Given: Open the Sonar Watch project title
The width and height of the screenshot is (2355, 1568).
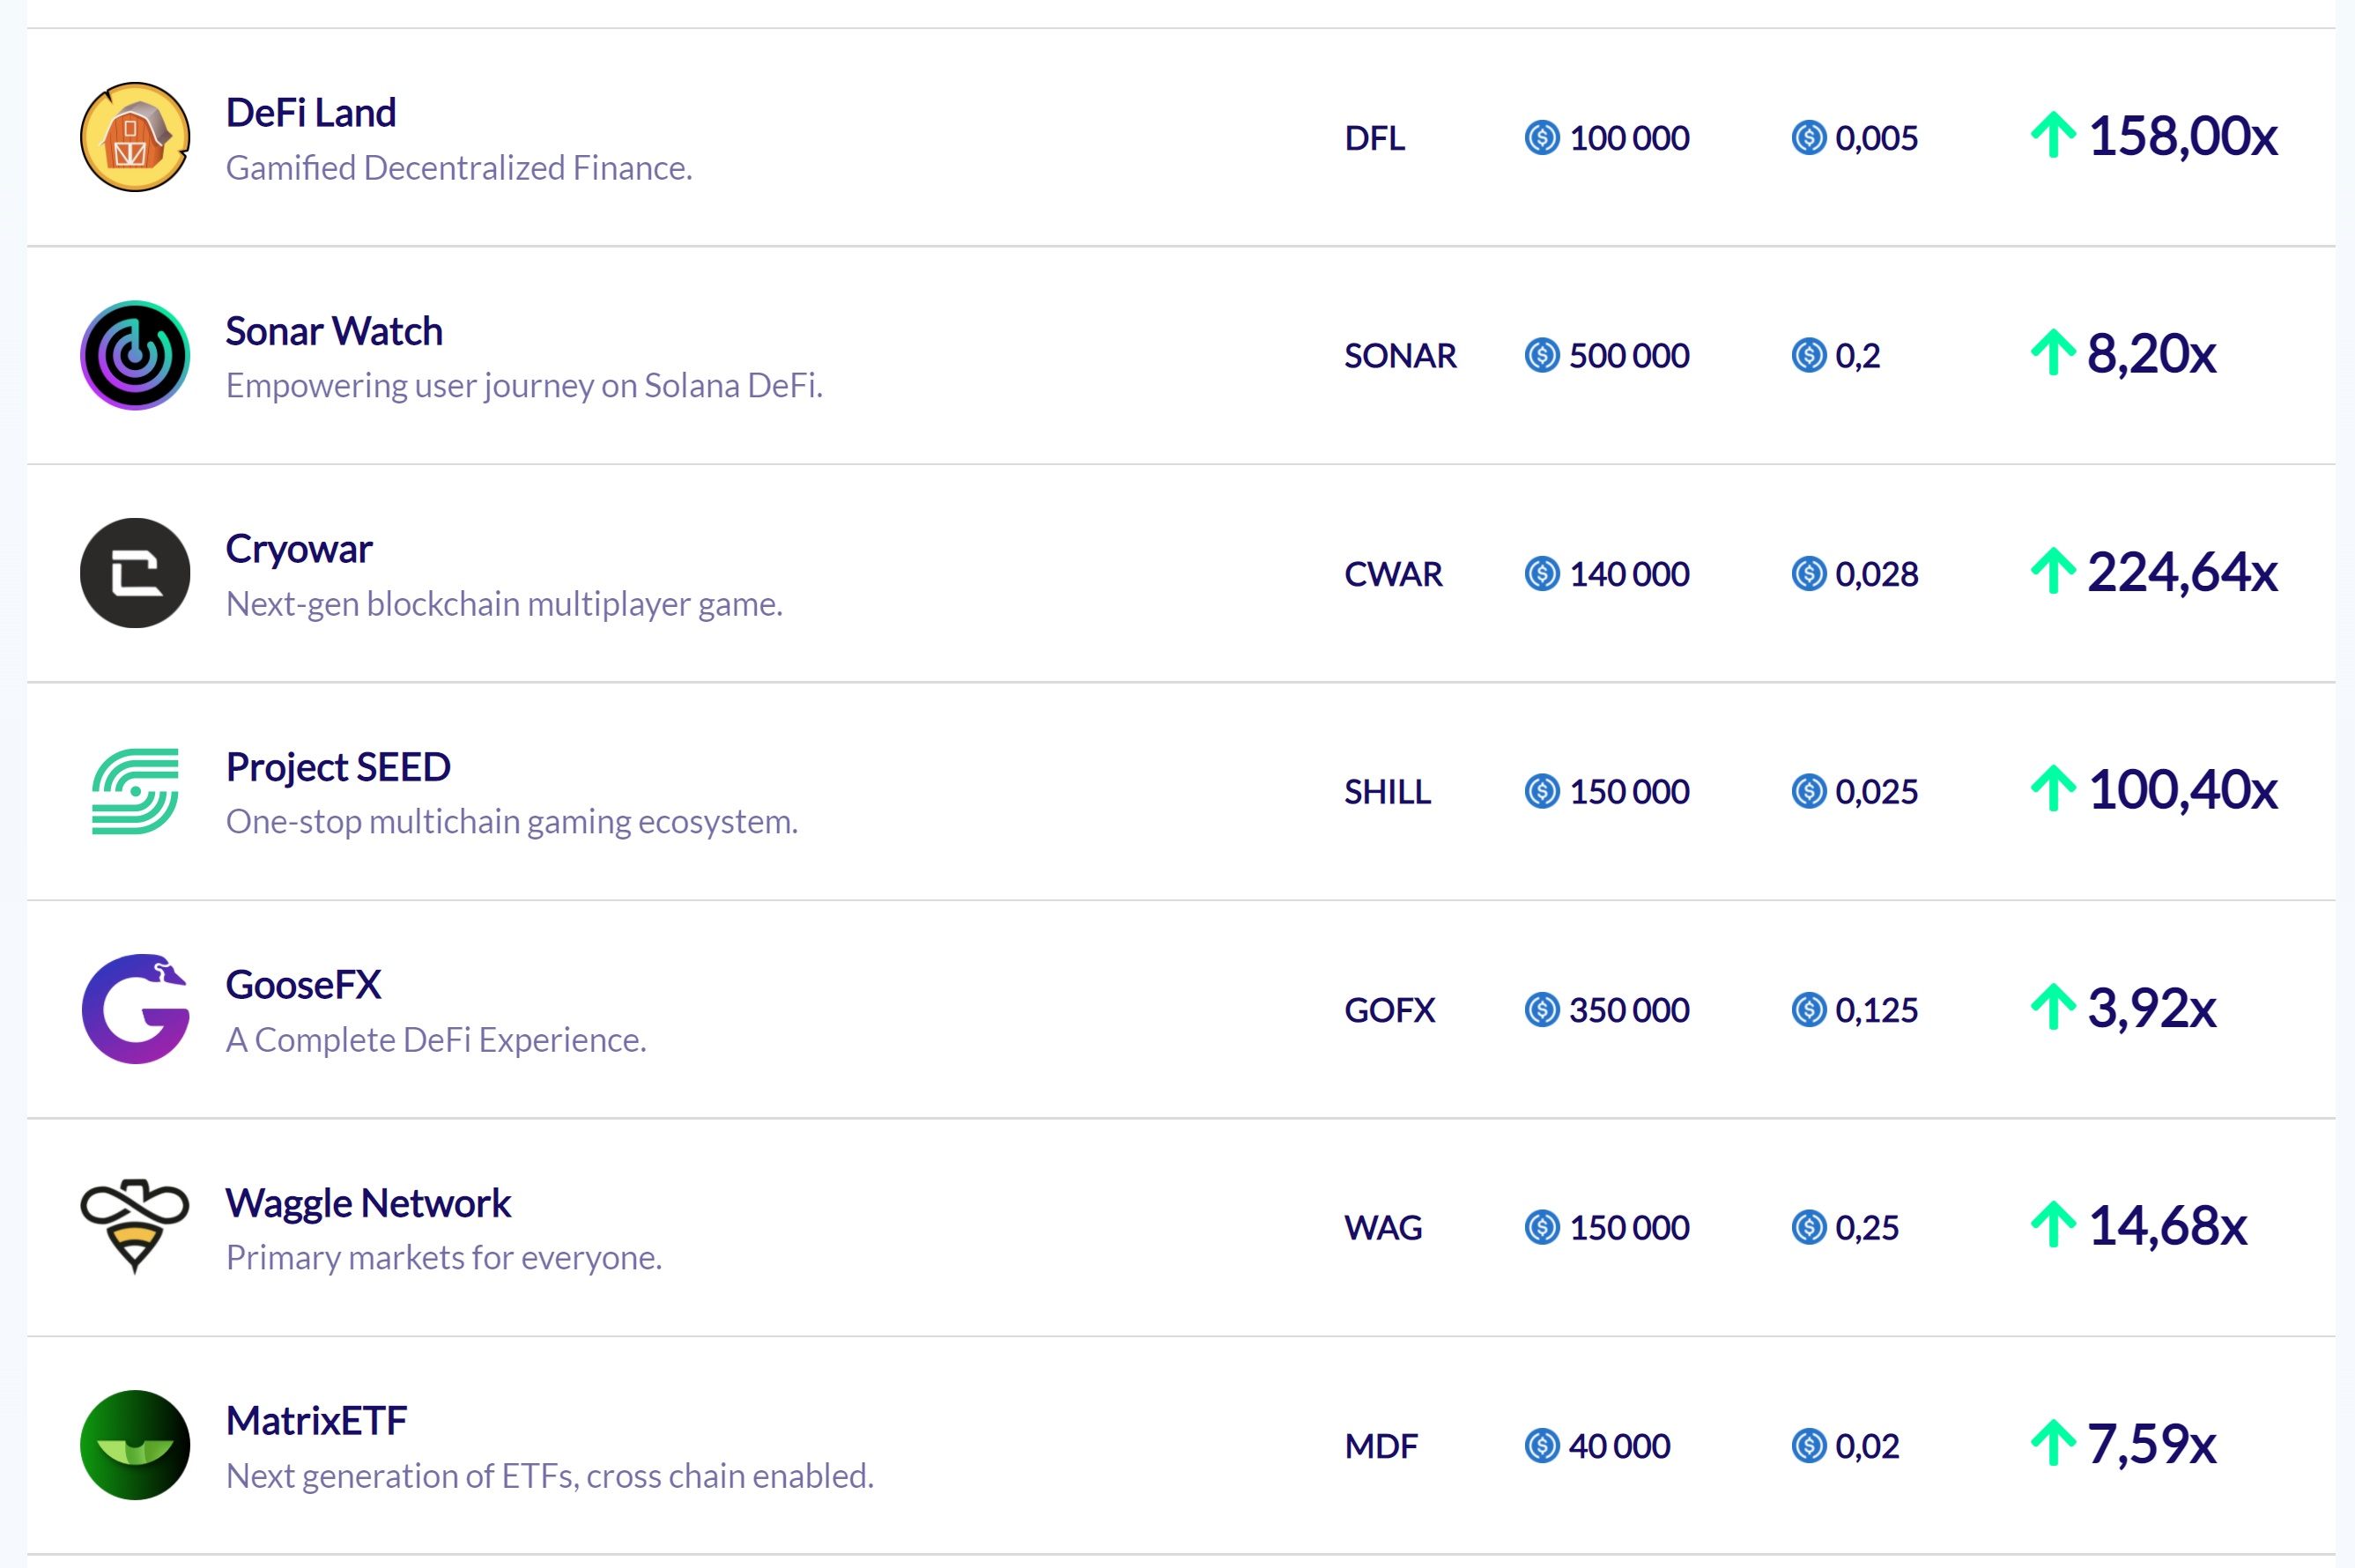Looking at the screenshot, I should point(334,331).
